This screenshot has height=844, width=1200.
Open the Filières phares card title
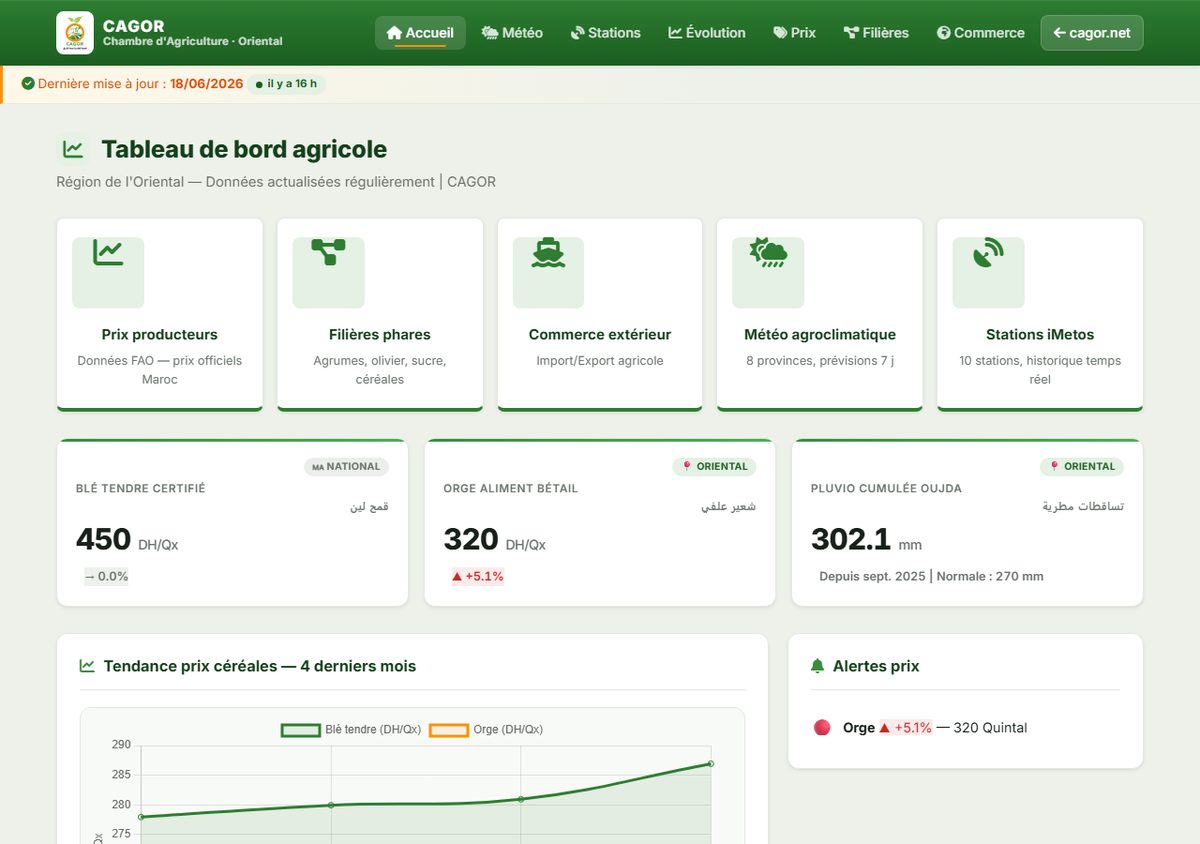click(380, 335)
